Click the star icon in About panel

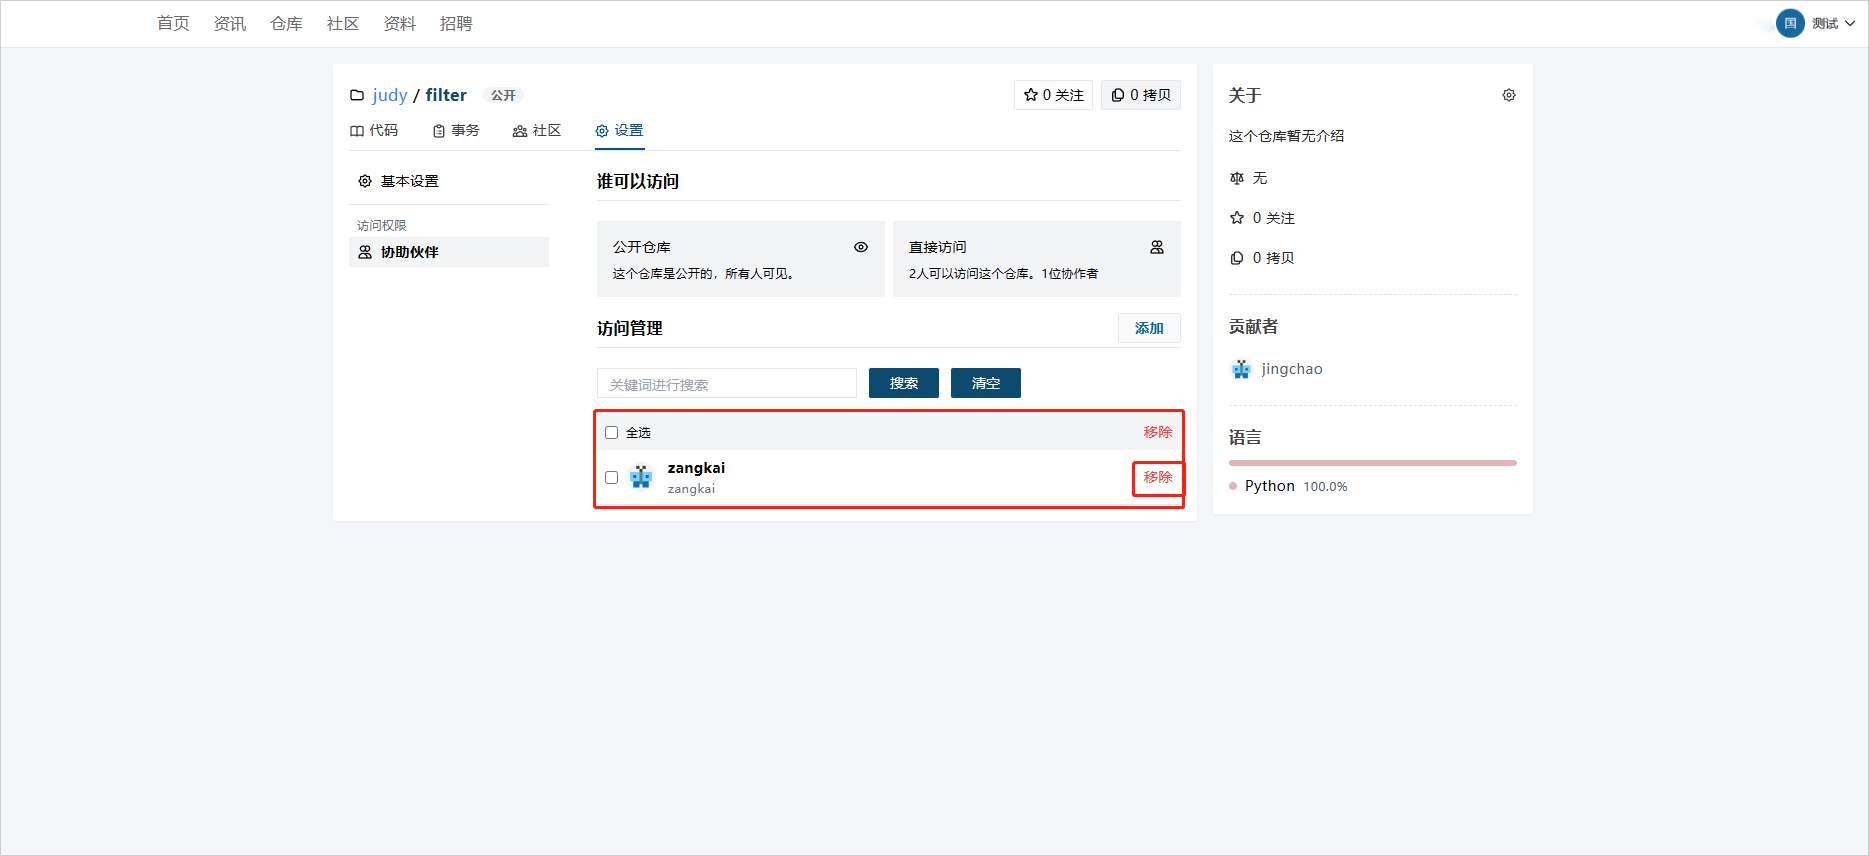(1237, 218)
